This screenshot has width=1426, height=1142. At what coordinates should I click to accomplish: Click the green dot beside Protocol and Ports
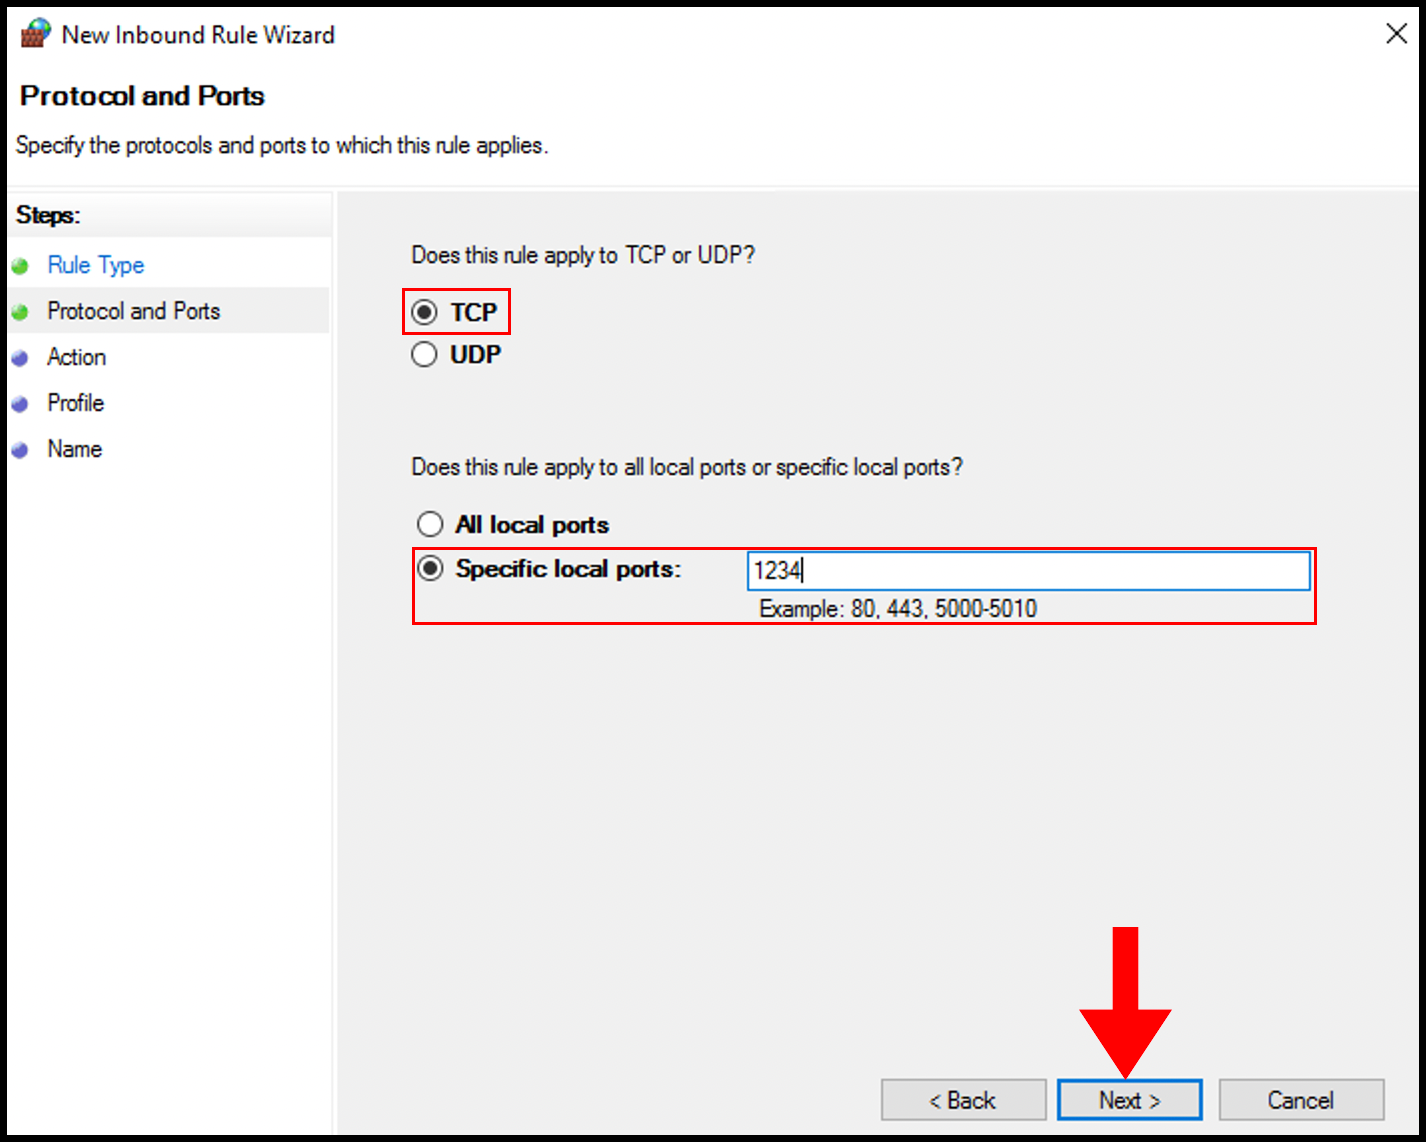22,311
